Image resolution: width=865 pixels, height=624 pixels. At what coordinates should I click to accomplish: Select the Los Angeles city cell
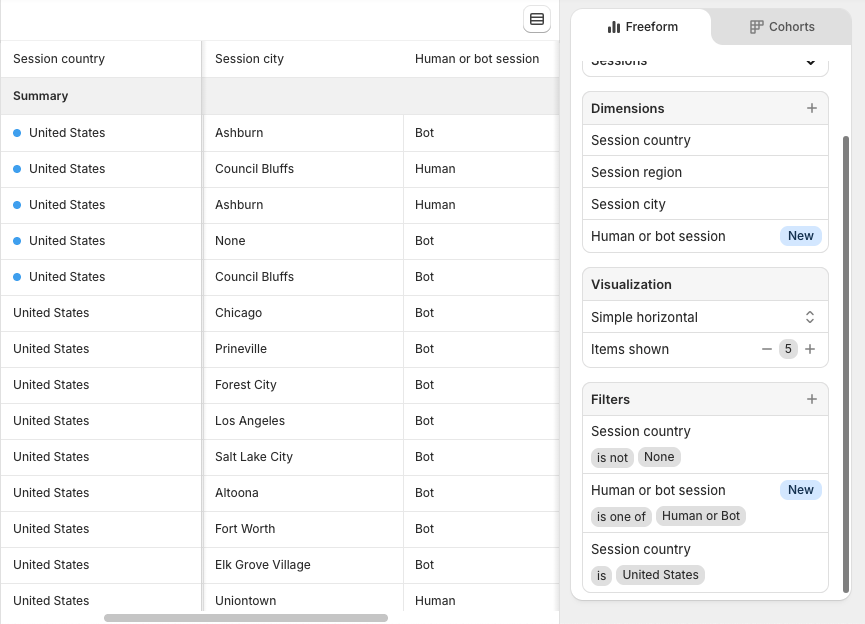(x=303, y=421)
